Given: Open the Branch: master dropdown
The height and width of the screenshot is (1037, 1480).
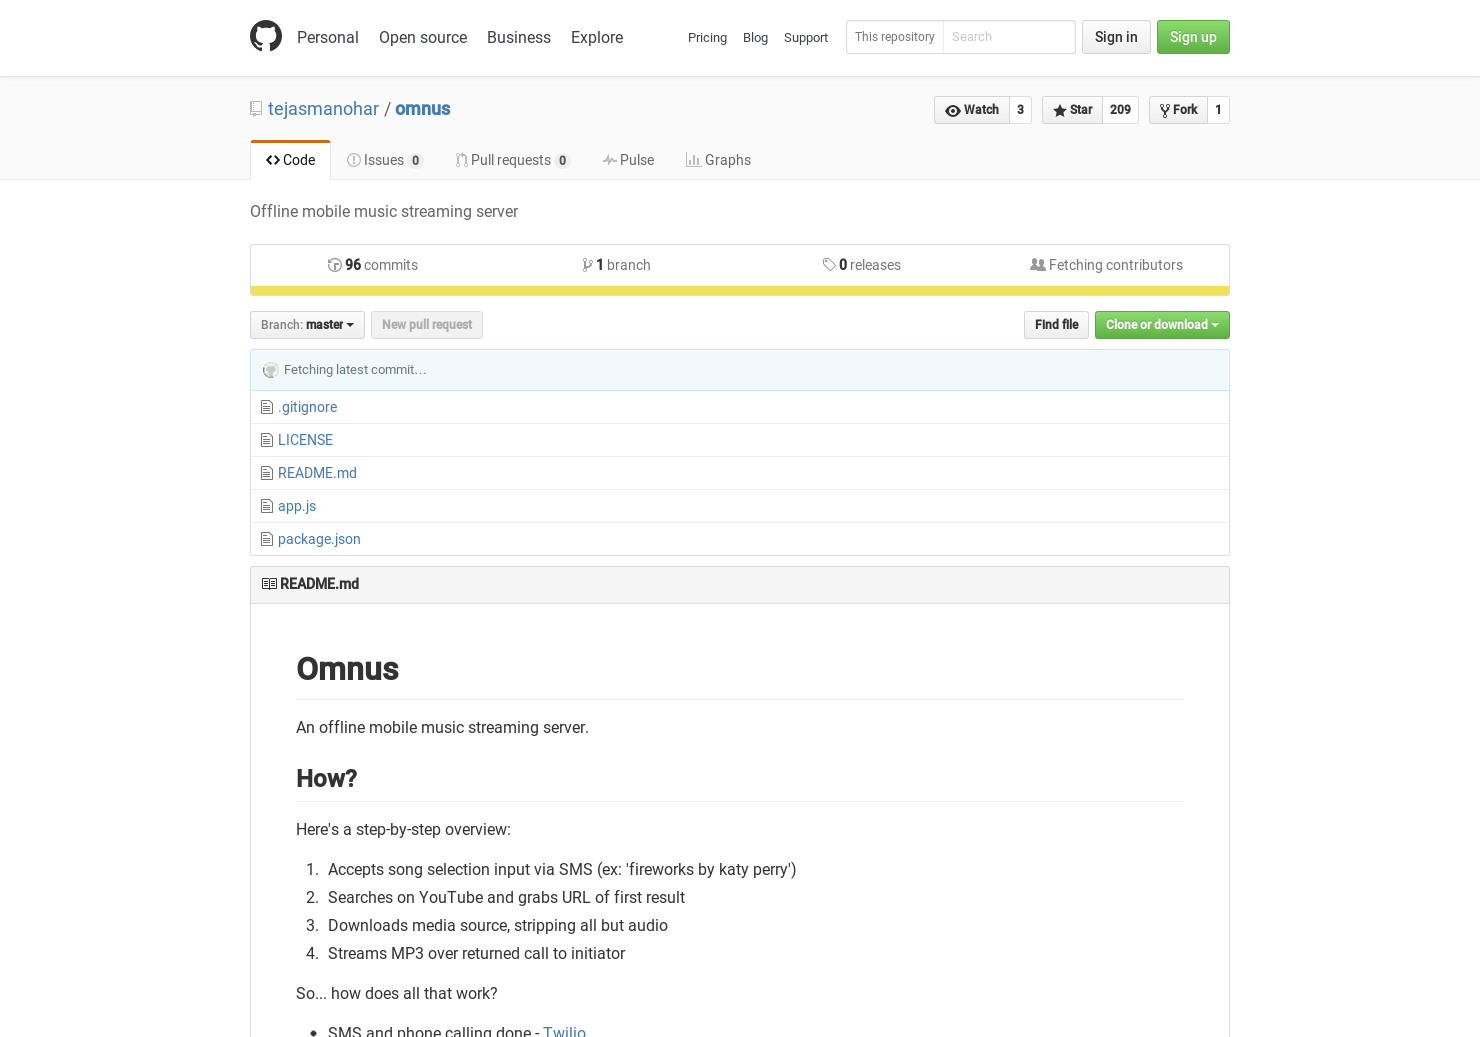Looking at the screenshot, I should (x=306, y=324).
